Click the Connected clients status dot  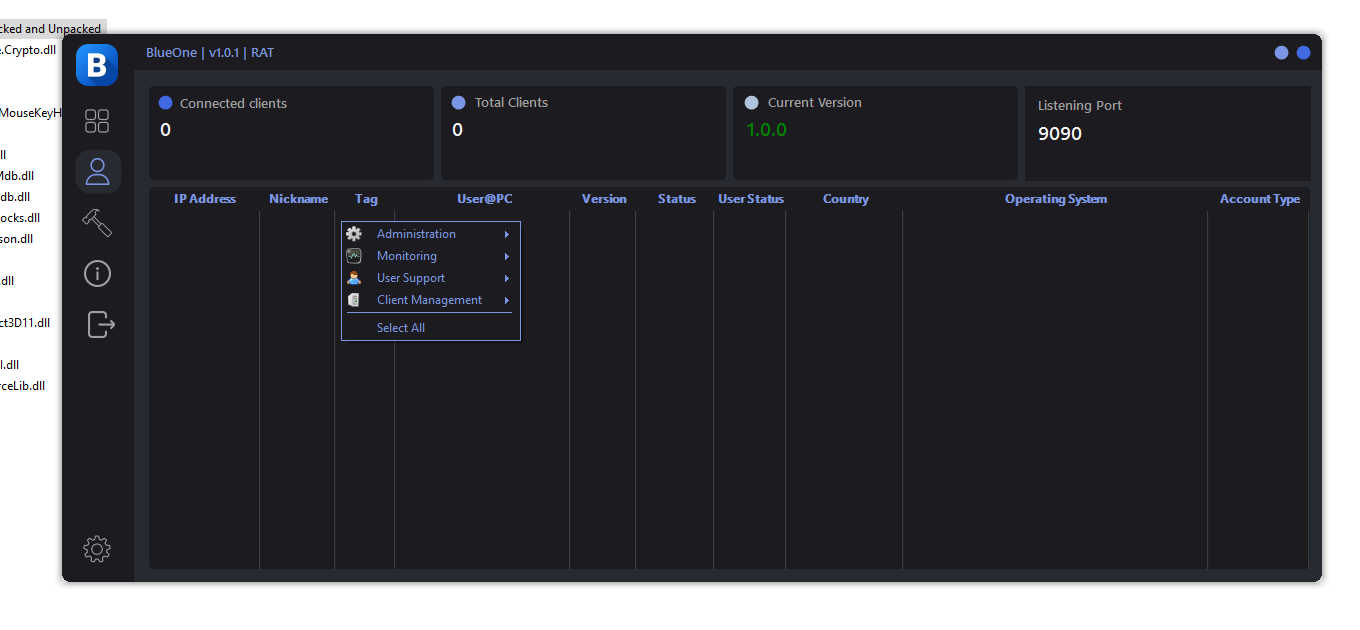point(165,101)
